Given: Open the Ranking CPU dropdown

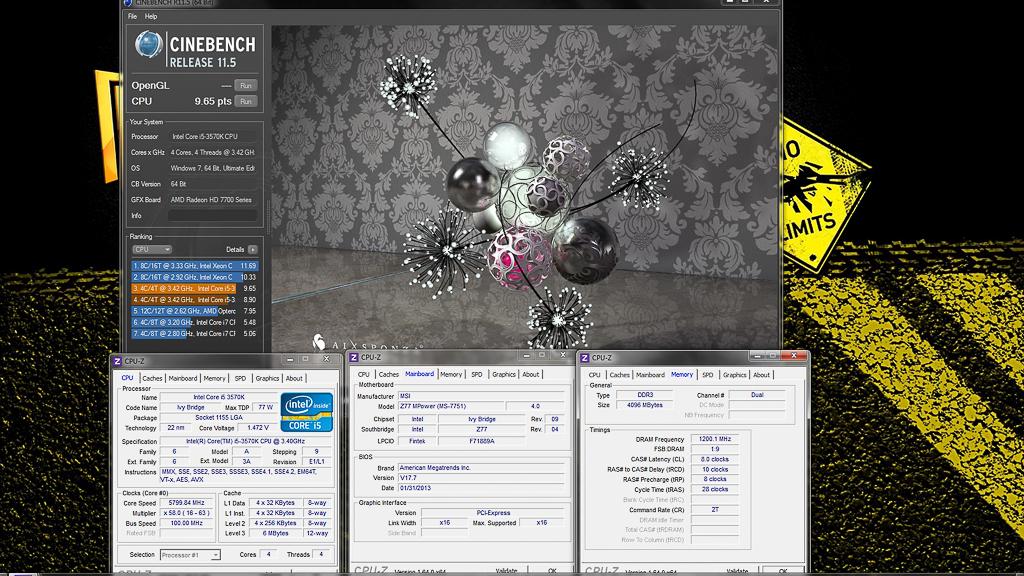Looking at the screenshot, I should pos(152,249).
